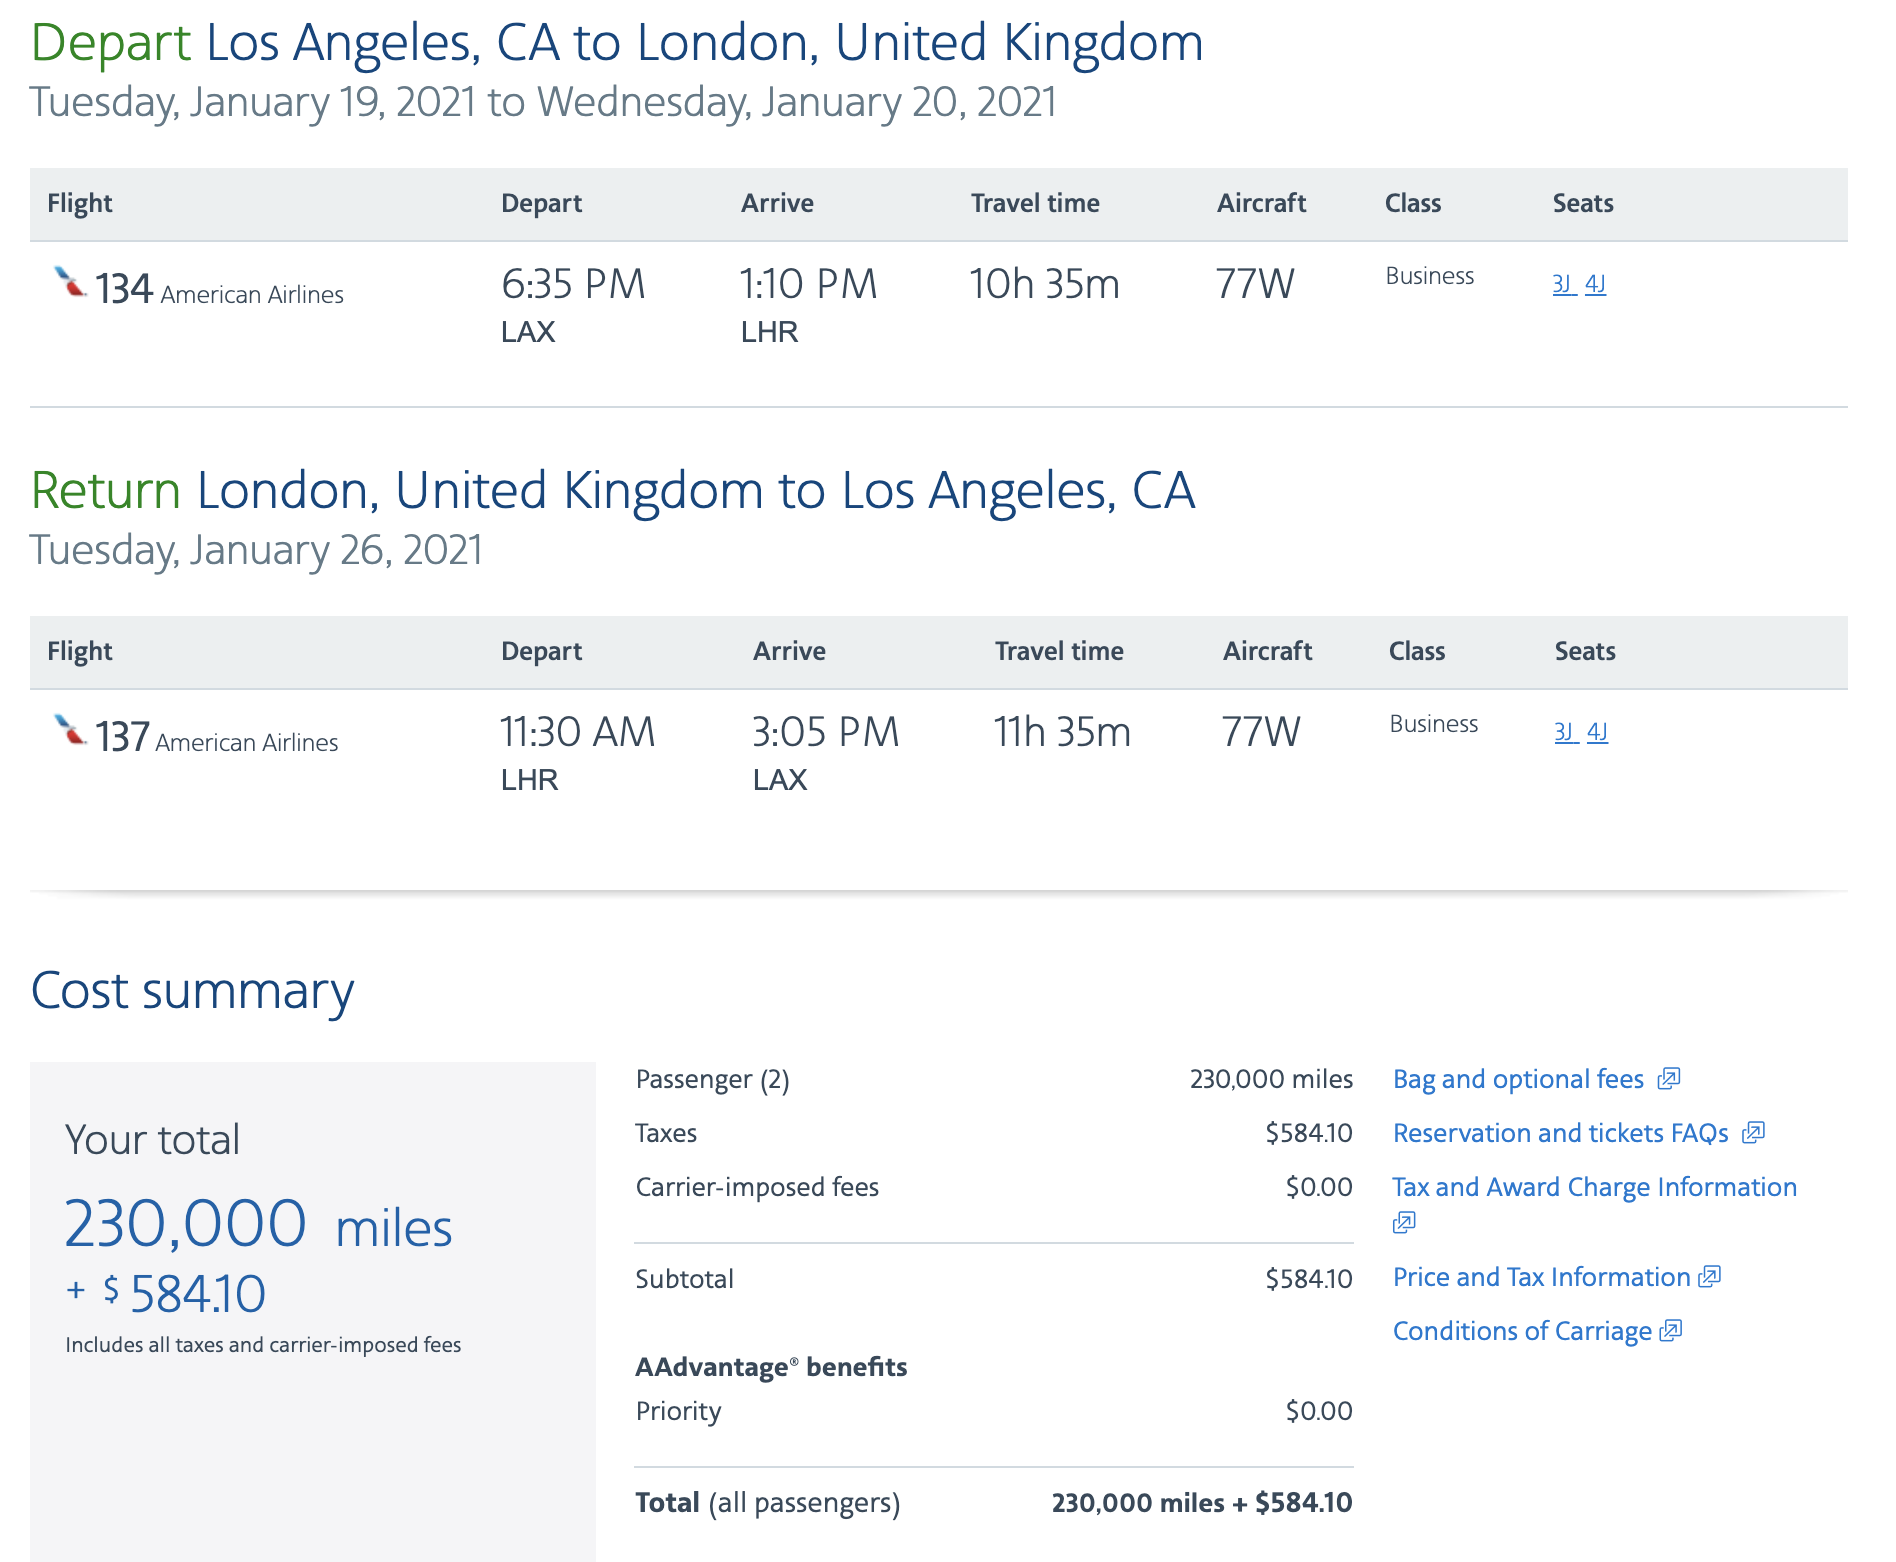Open seat 3J link for flight 137
The width and height of the screenshot is (1896, 1562).
click(1565, 732)
